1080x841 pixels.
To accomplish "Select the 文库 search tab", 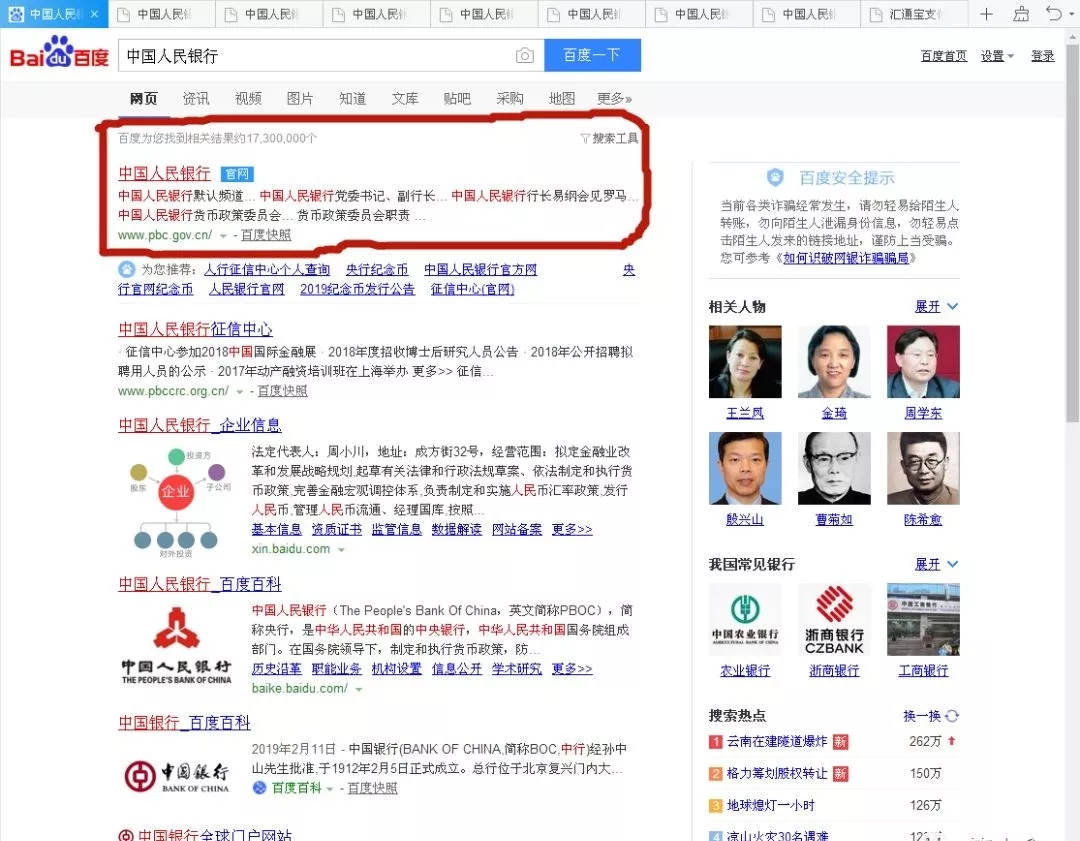I will pos(405,98).
